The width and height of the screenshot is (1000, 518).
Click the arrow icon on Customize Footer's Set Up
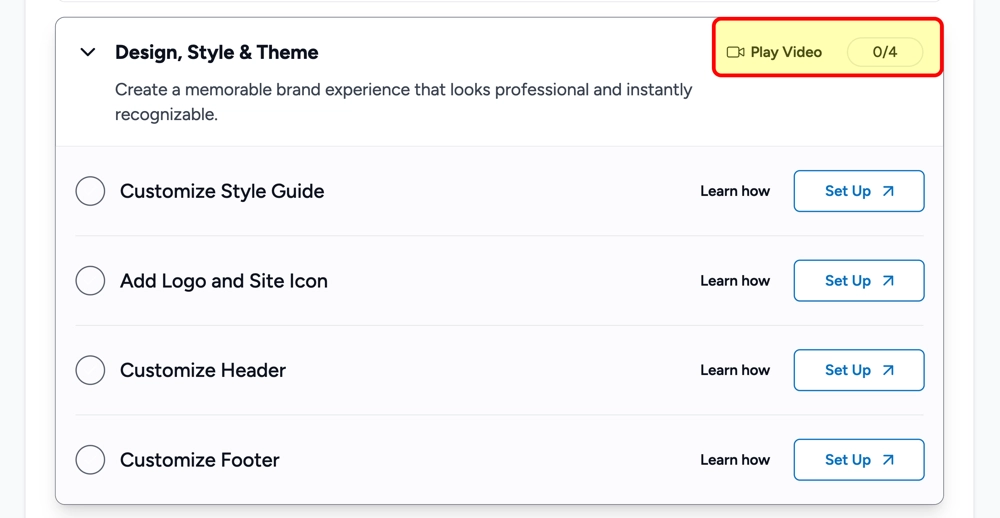click(x=888, y=460)
